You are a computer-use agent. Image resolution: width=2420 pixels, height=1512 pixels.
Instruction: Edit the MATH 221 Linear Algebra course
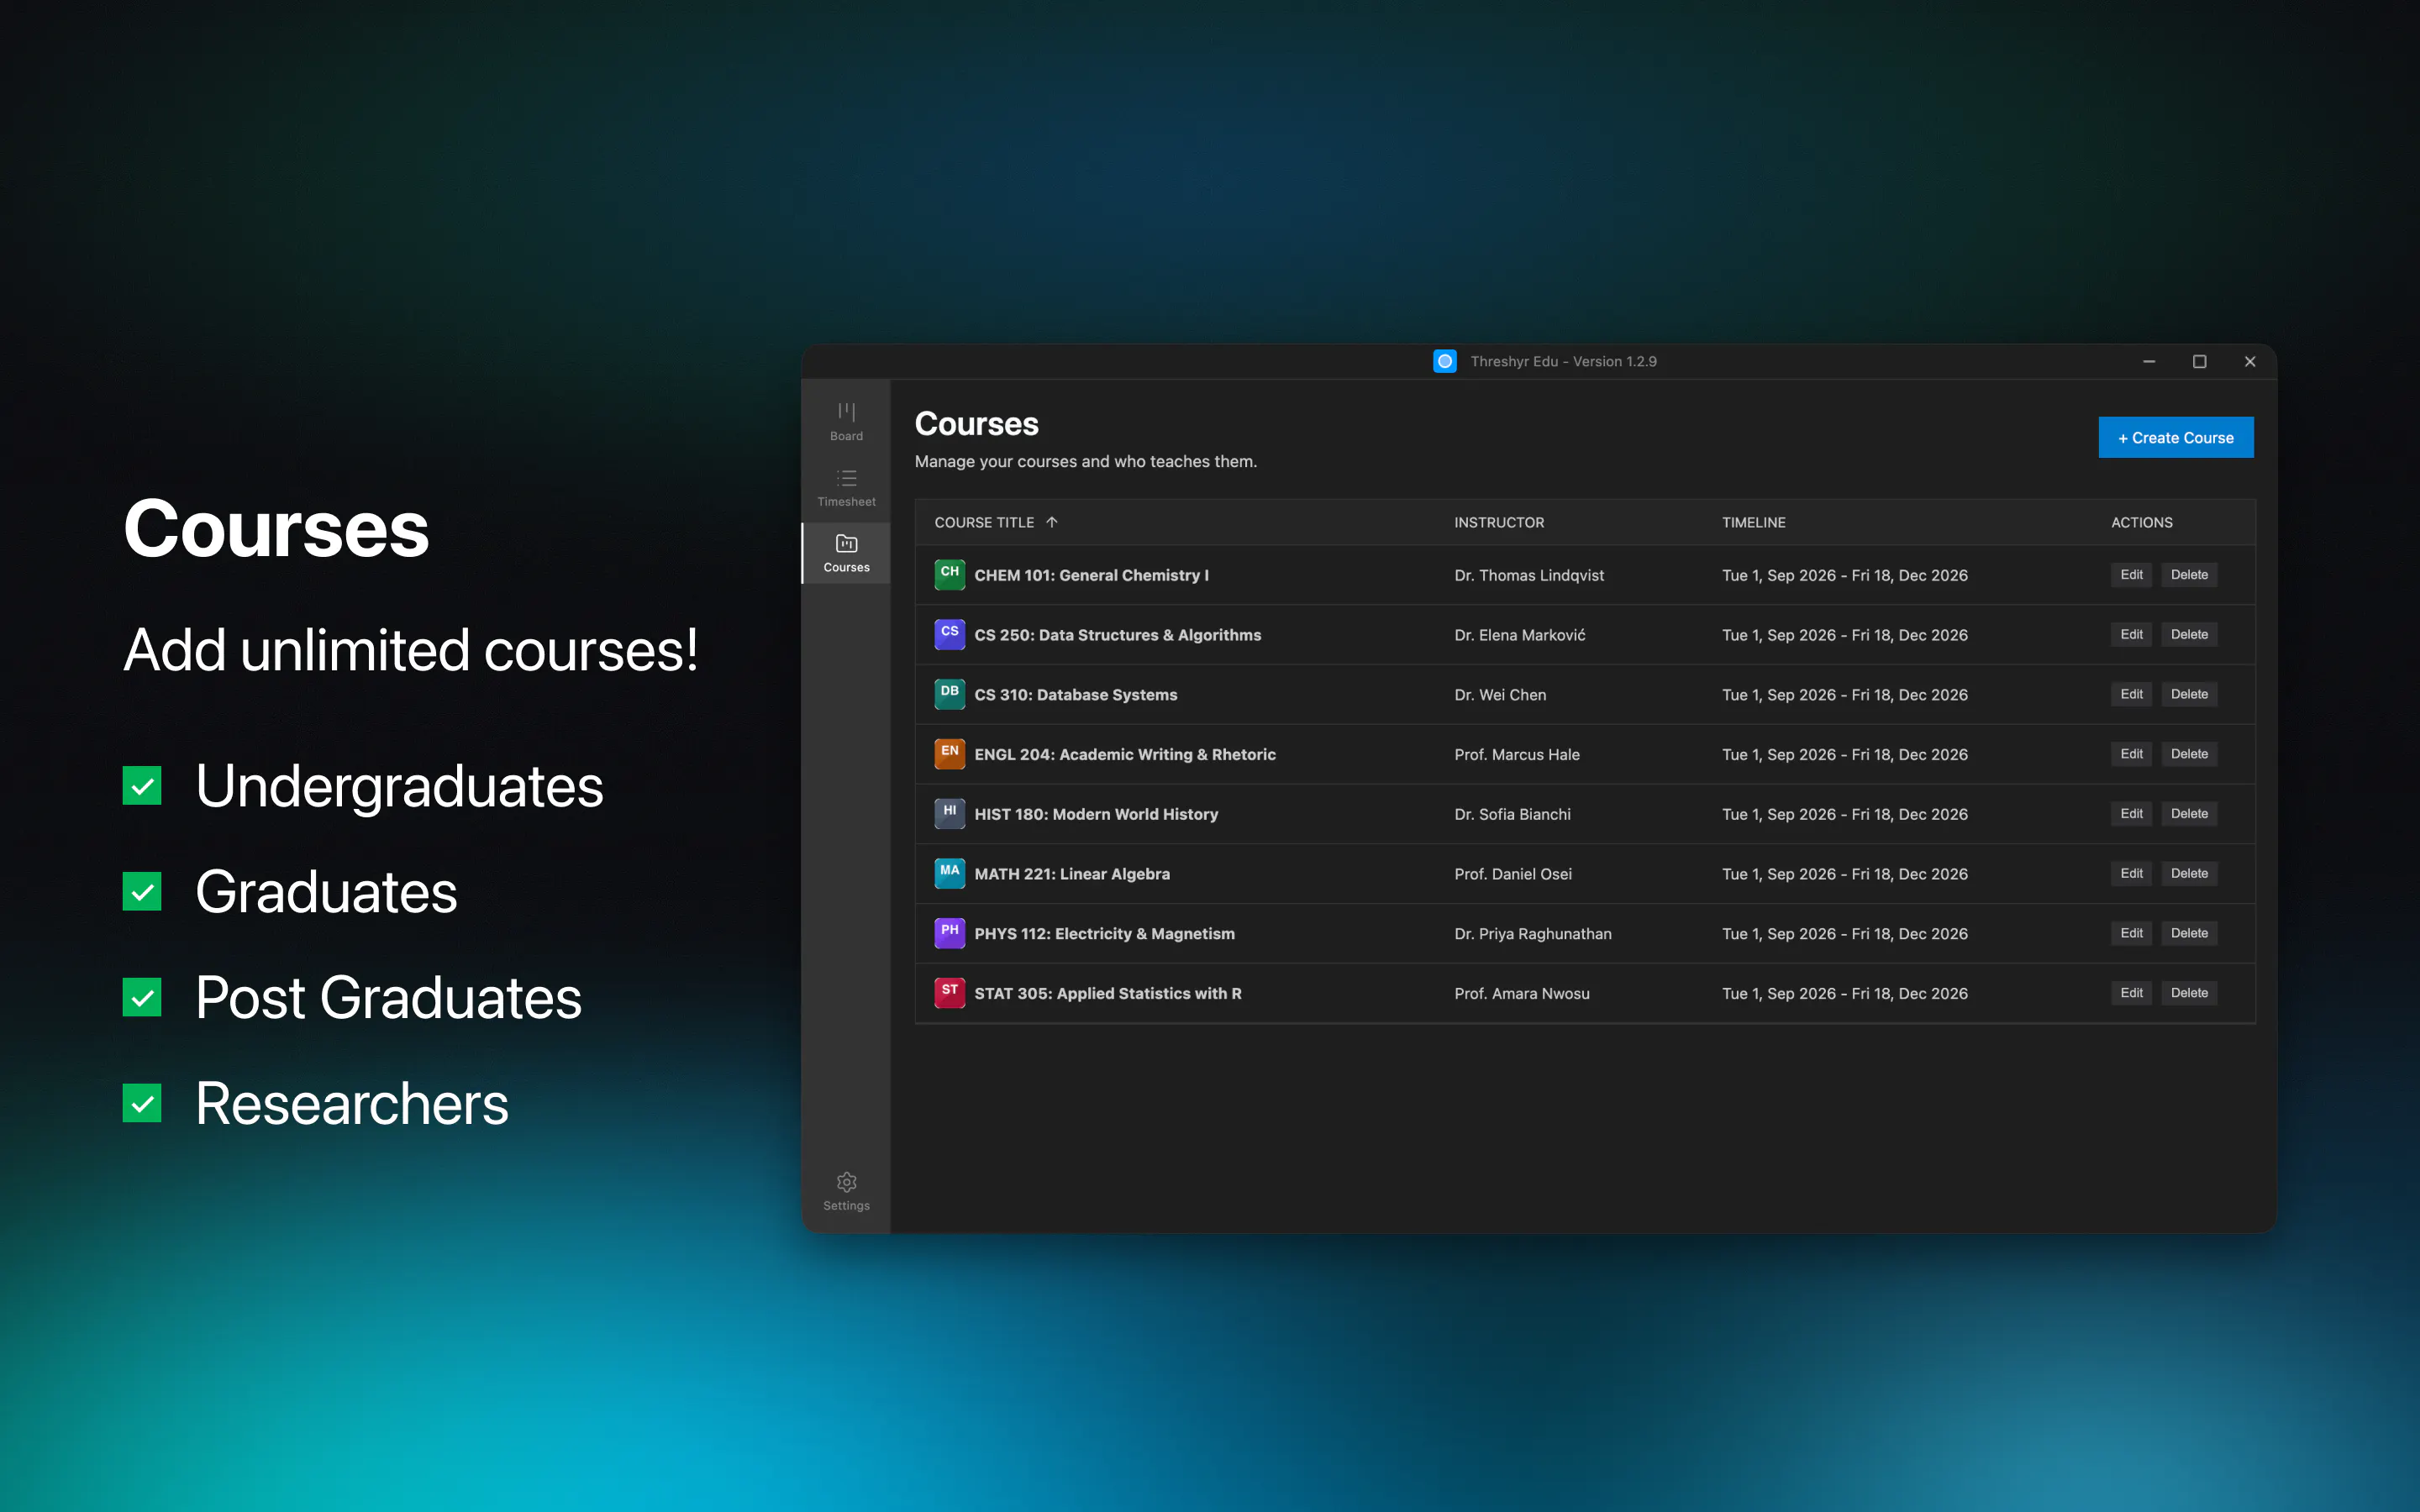pyautogui.click(x=2131, y=873)
